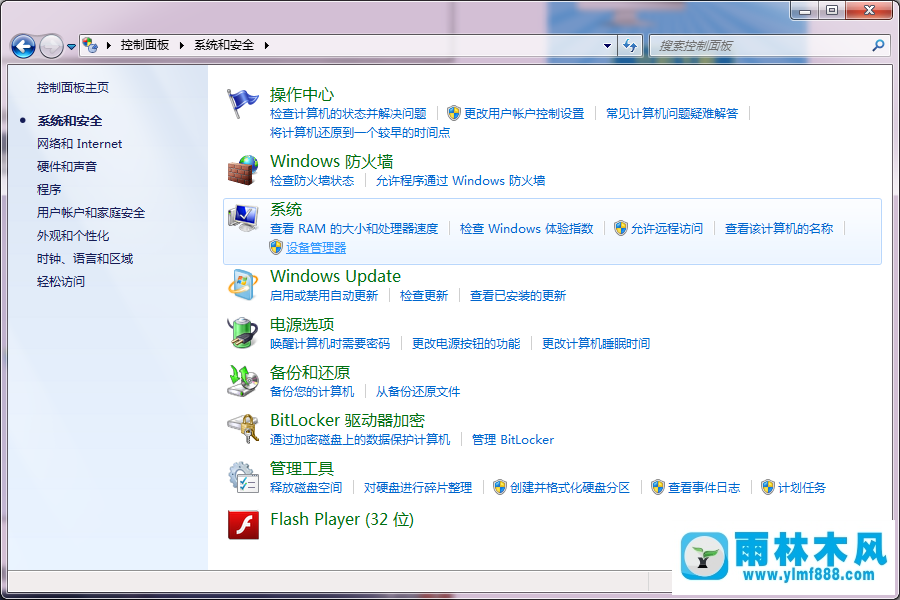Open recent pages dropdown next to forward arrow
The width and height of the screenshot is (900, 600).
(71, 47)
